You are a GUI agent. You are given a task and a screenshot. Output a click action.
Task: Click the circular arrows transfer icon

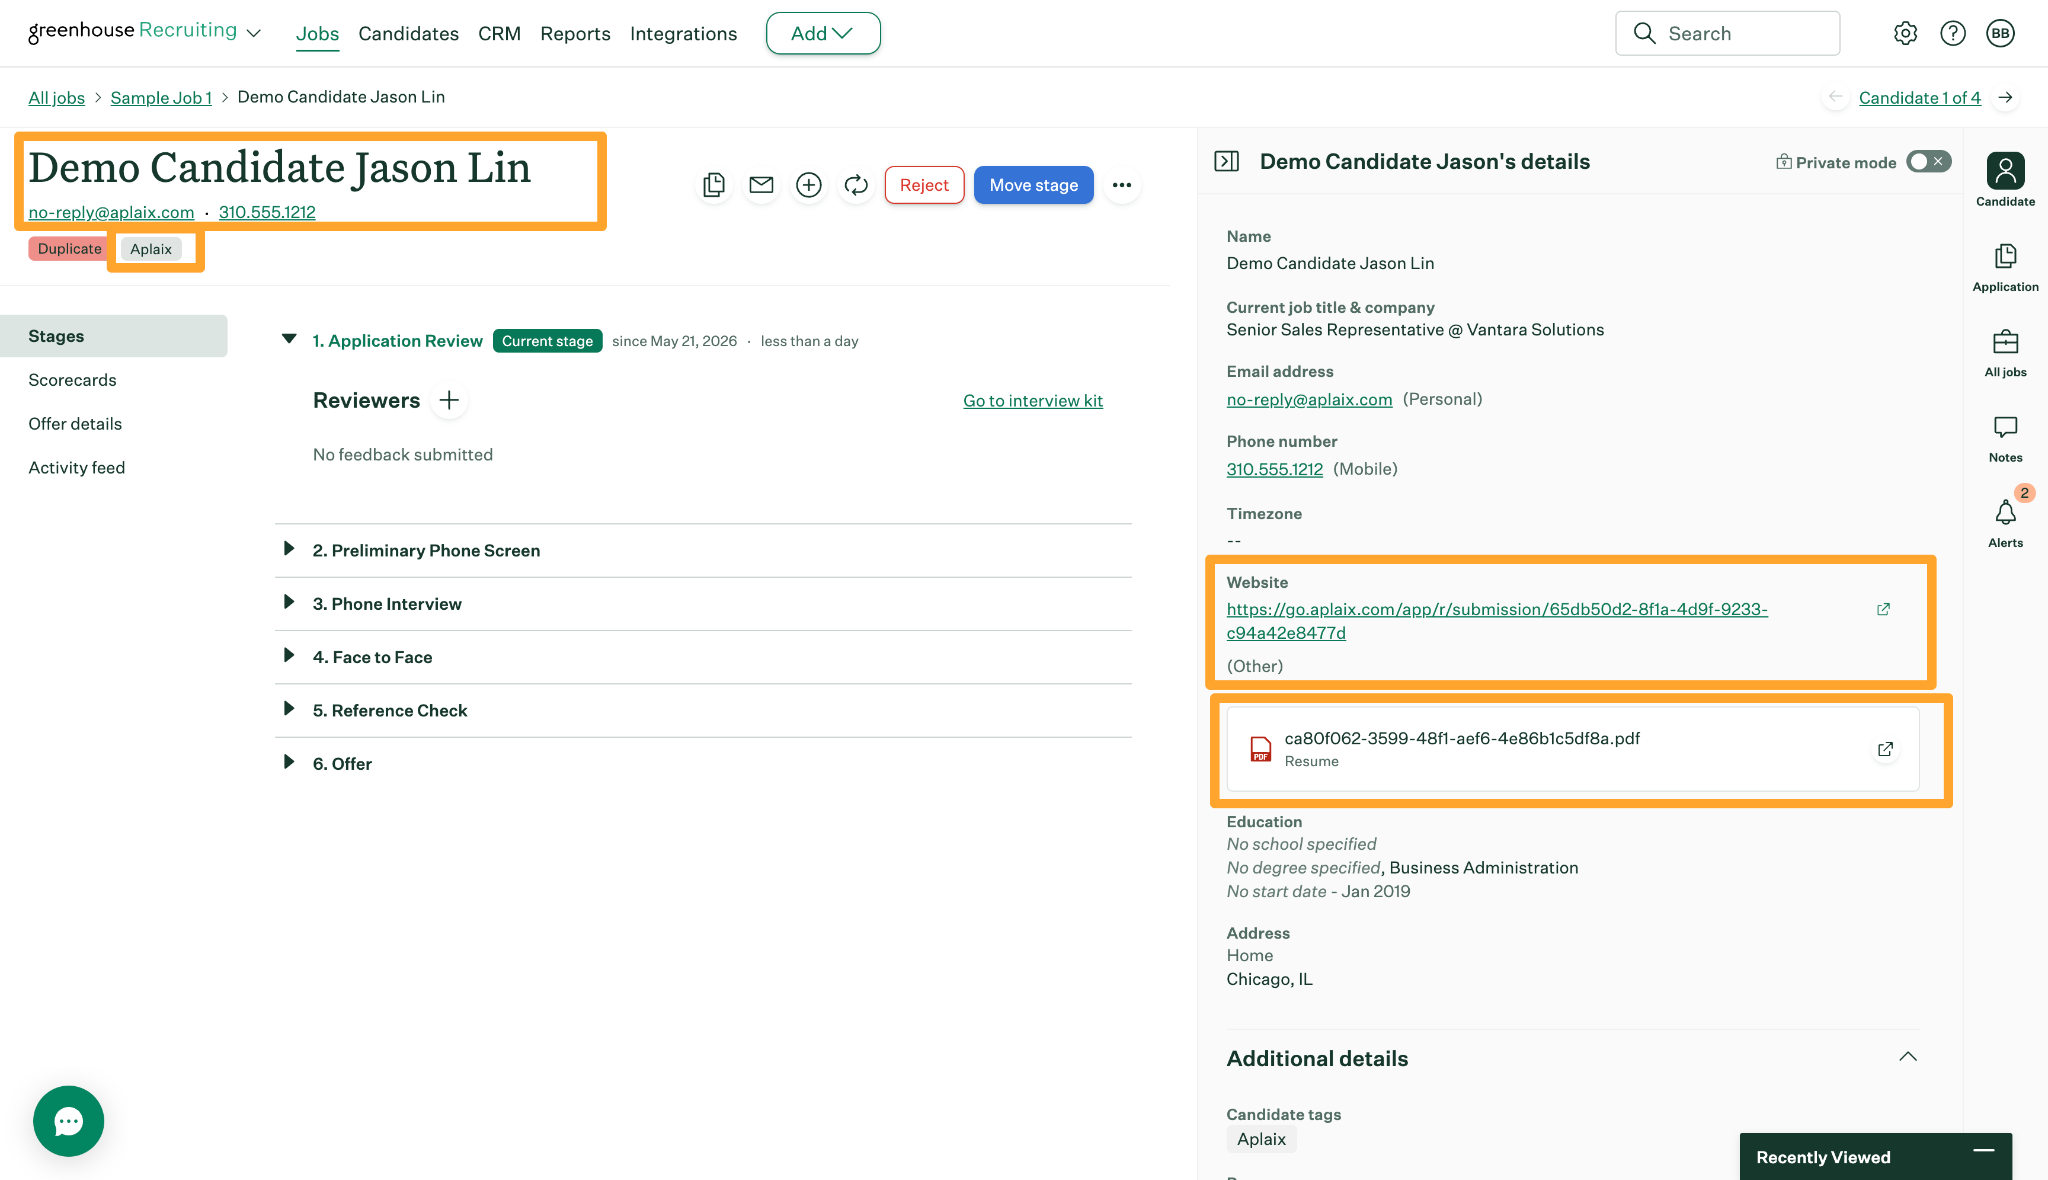point(856,185)
